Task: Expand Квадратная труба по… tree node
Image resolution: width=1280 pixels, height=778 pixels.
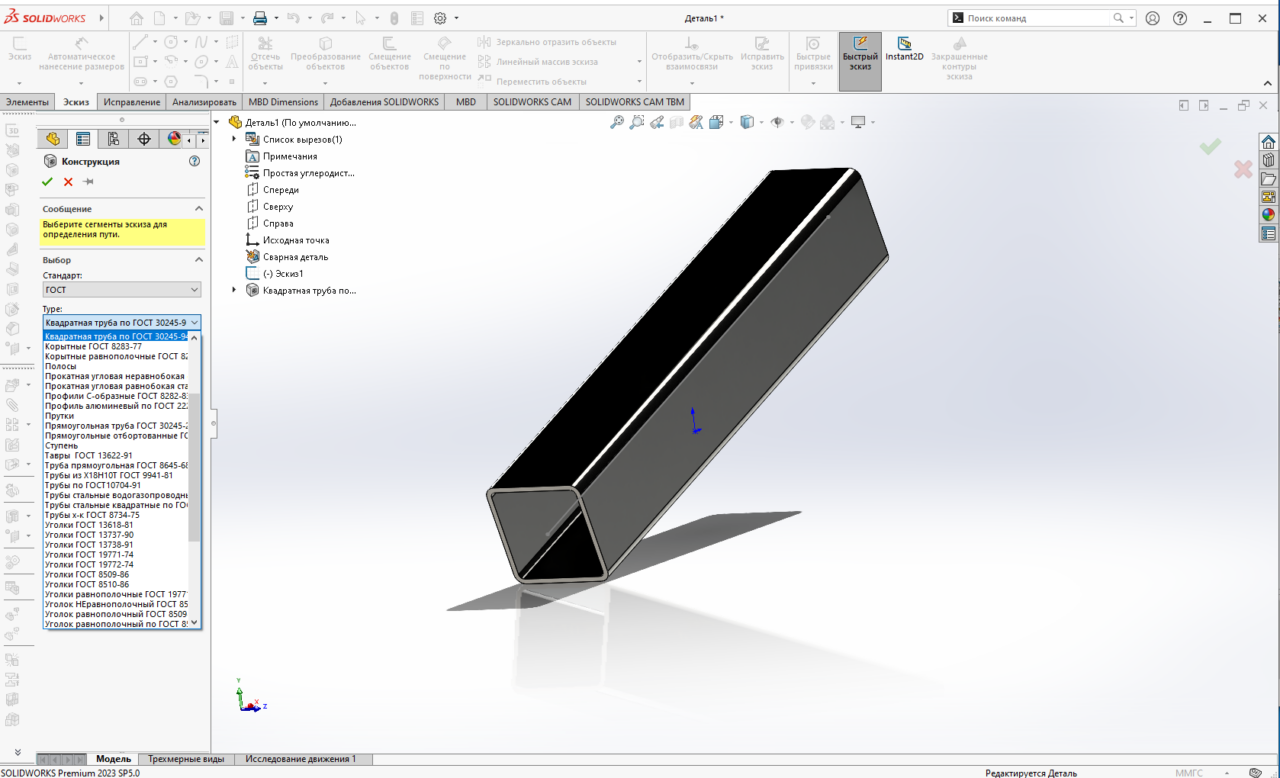Action: 234,290
